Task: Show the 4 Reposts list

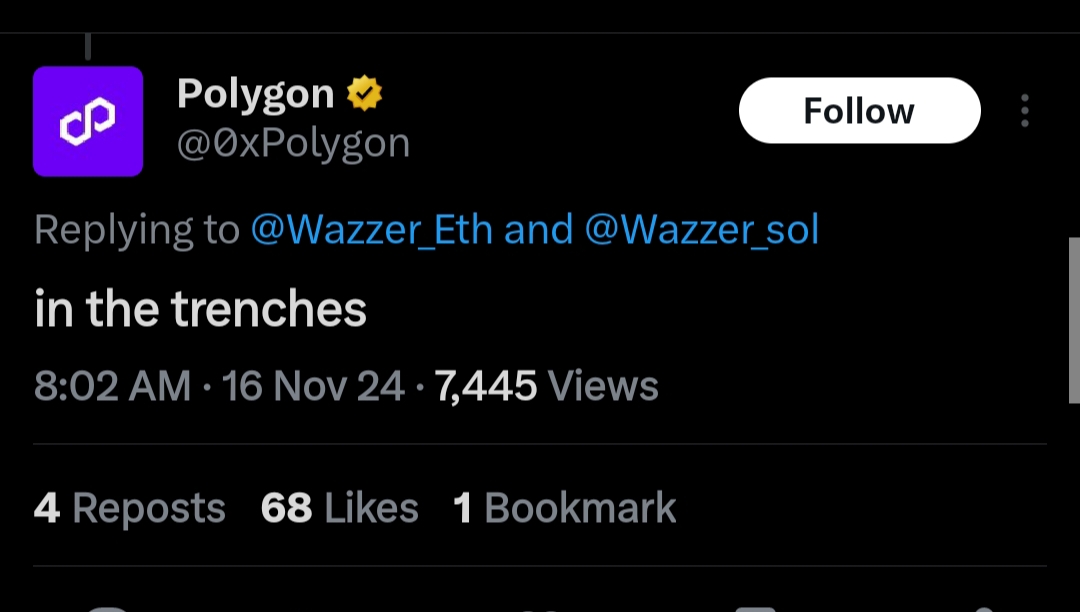Action: tap(130, 508)
